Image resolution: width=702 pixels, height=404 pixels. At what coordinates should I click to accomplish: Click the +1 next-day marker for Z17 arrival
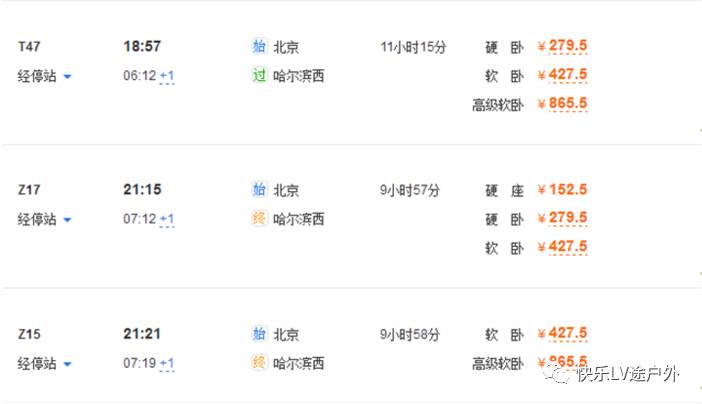pos(167,219)
